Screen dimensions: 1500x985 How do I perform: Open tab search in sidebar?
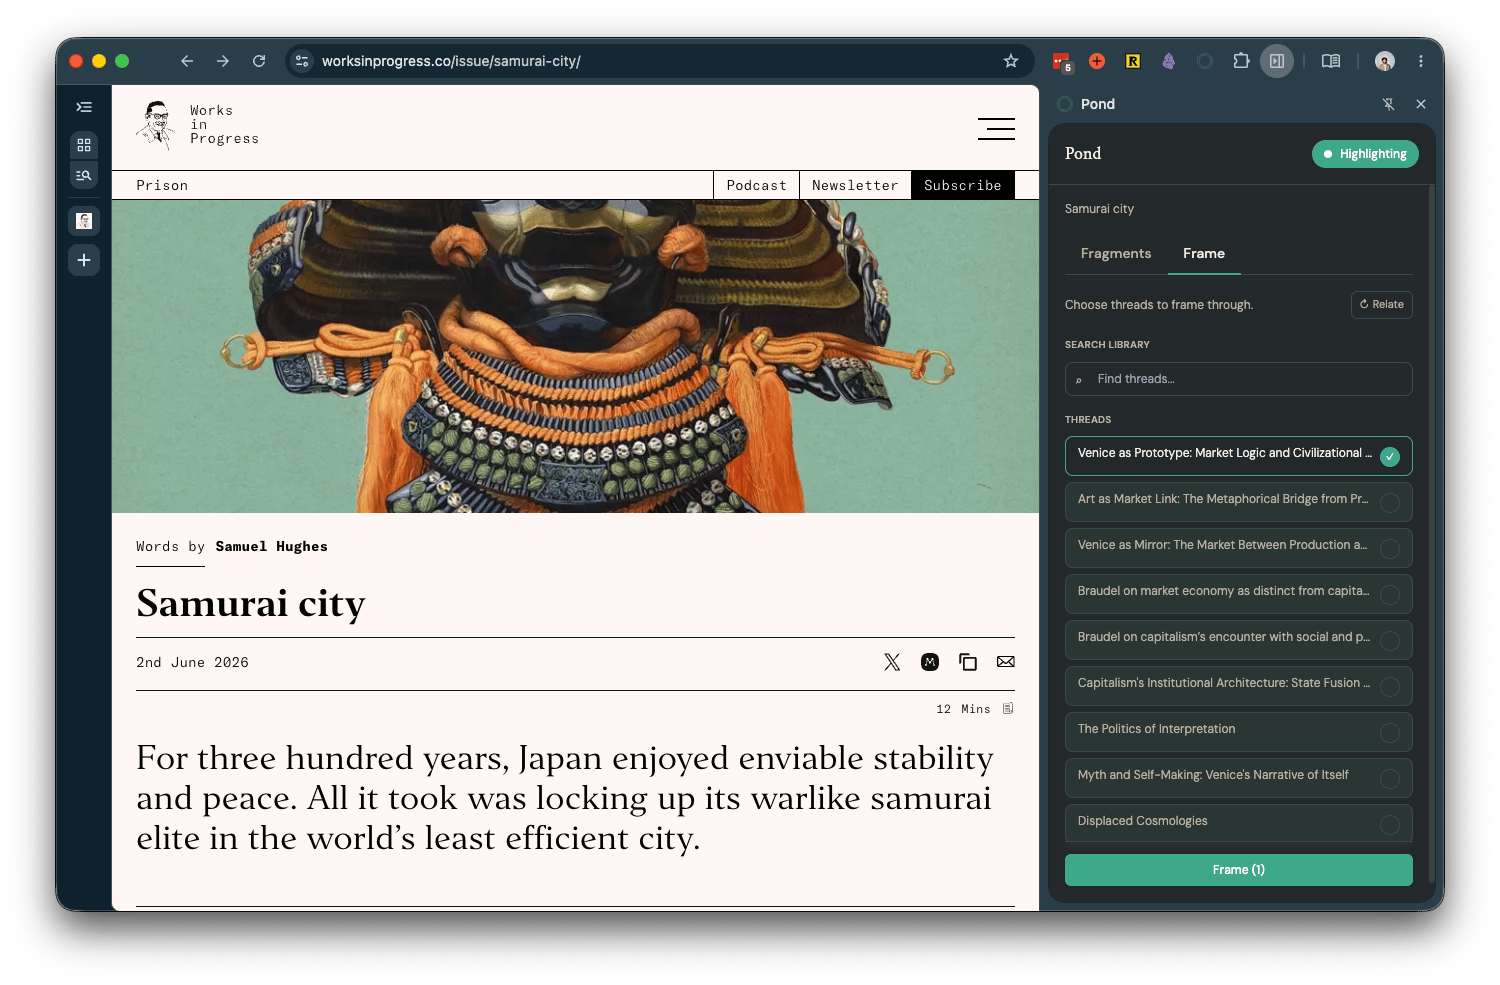point(84,176)
